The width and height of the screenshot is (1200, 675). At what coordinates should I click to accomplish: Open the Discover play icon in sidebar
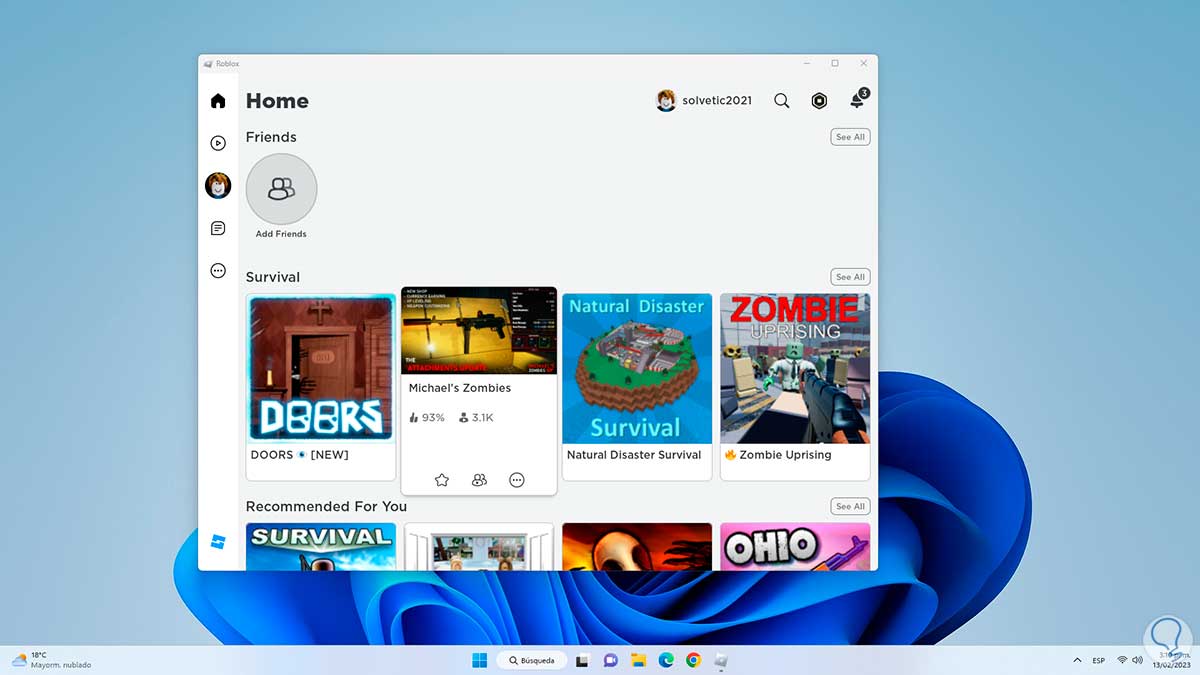tap(218, 143)
